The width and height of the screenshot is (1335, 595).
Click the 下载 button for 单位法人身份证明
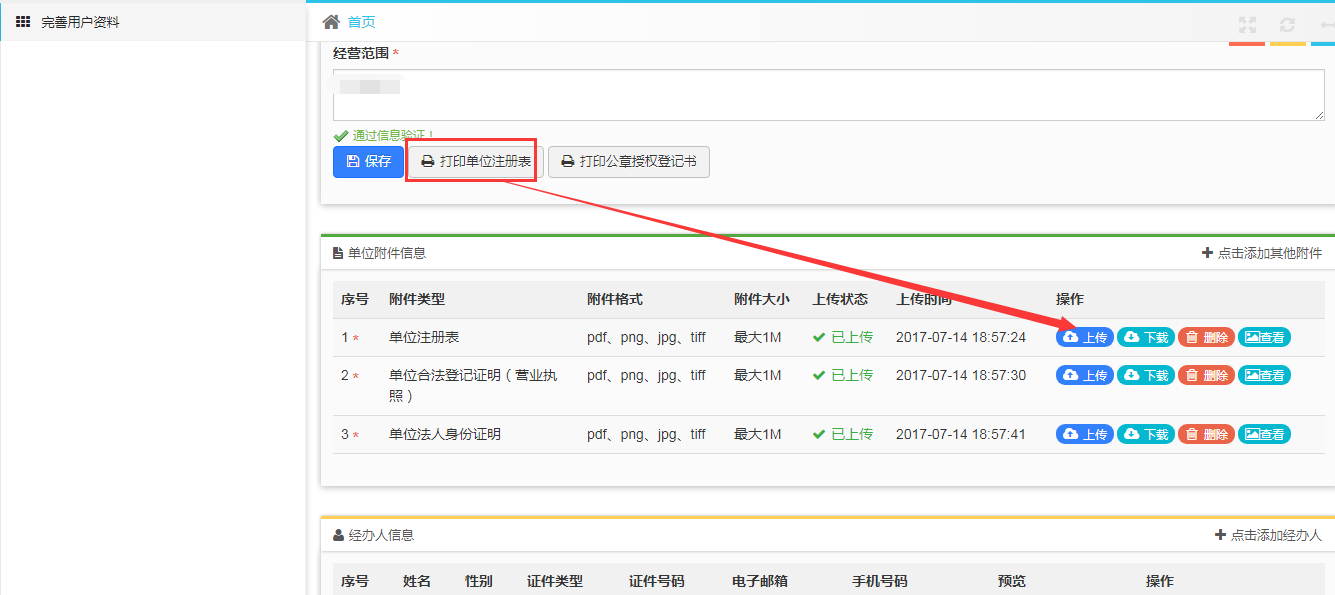tap(1145, 434)
